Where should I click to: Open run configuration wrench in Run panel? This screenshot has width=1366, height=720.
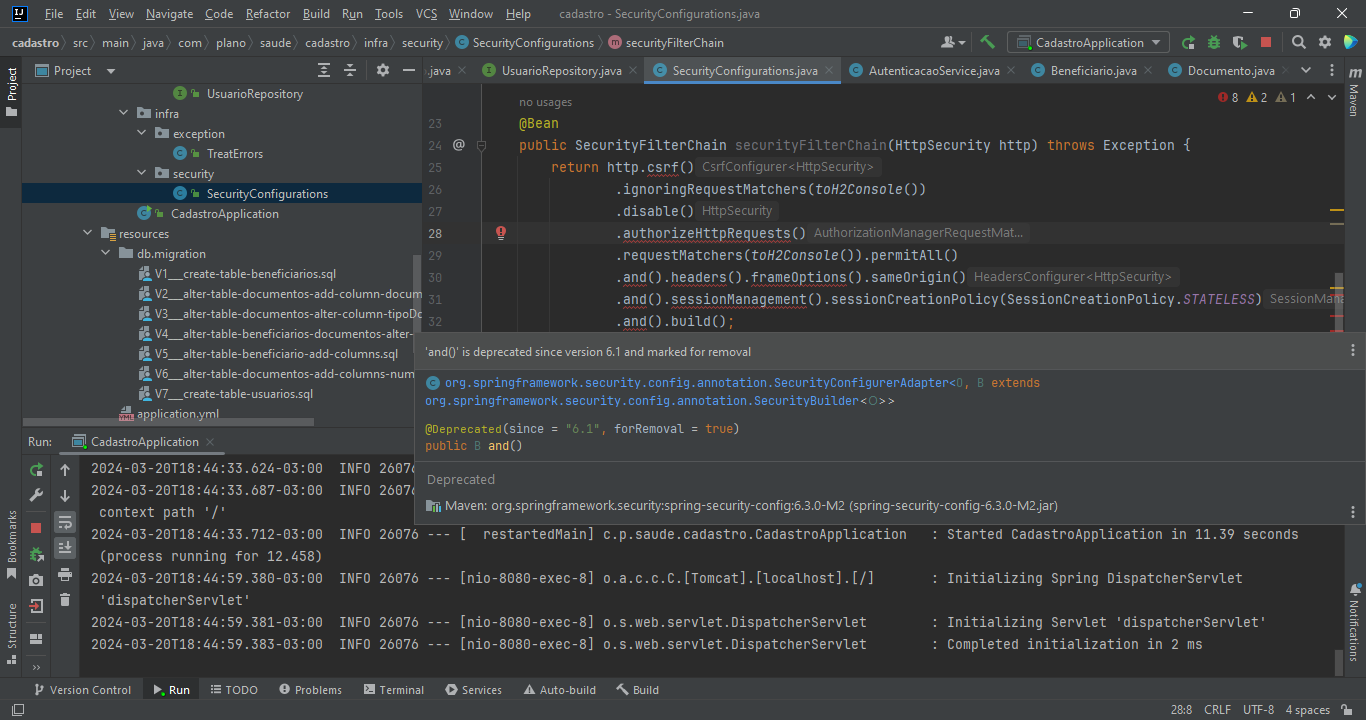tap(36, 496)
